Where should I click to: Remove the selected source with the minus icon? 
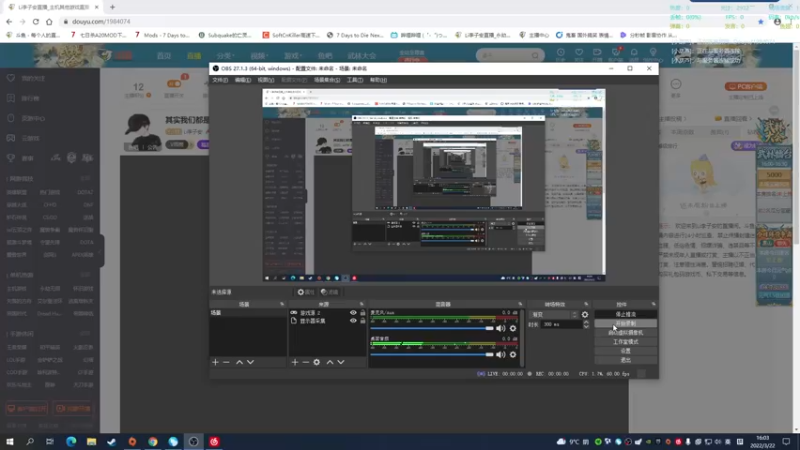coord(306,362)
